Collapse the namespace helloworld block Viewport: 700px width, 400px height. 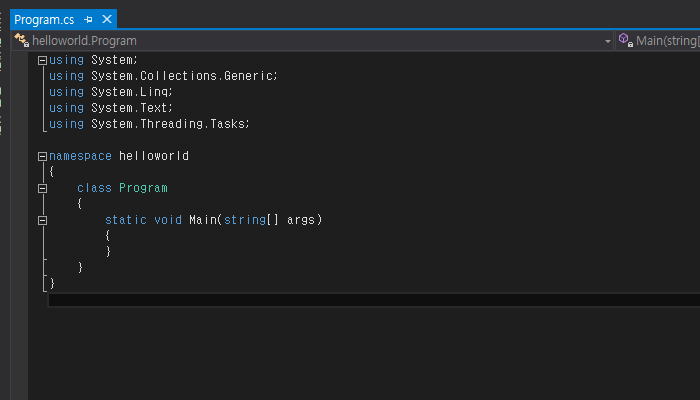point(42,156)
